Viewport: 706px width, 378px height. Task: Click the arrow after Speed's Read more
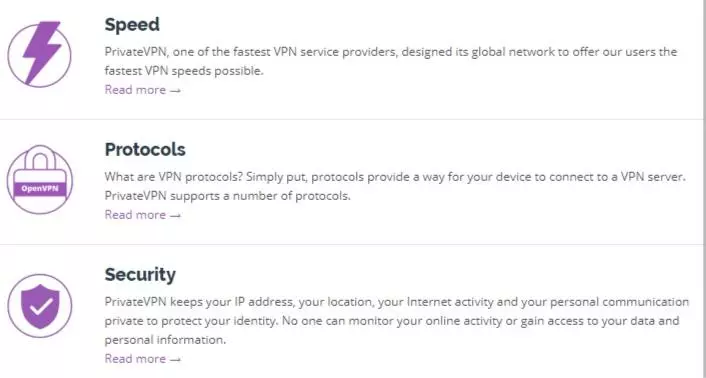[x=176, y=90]
